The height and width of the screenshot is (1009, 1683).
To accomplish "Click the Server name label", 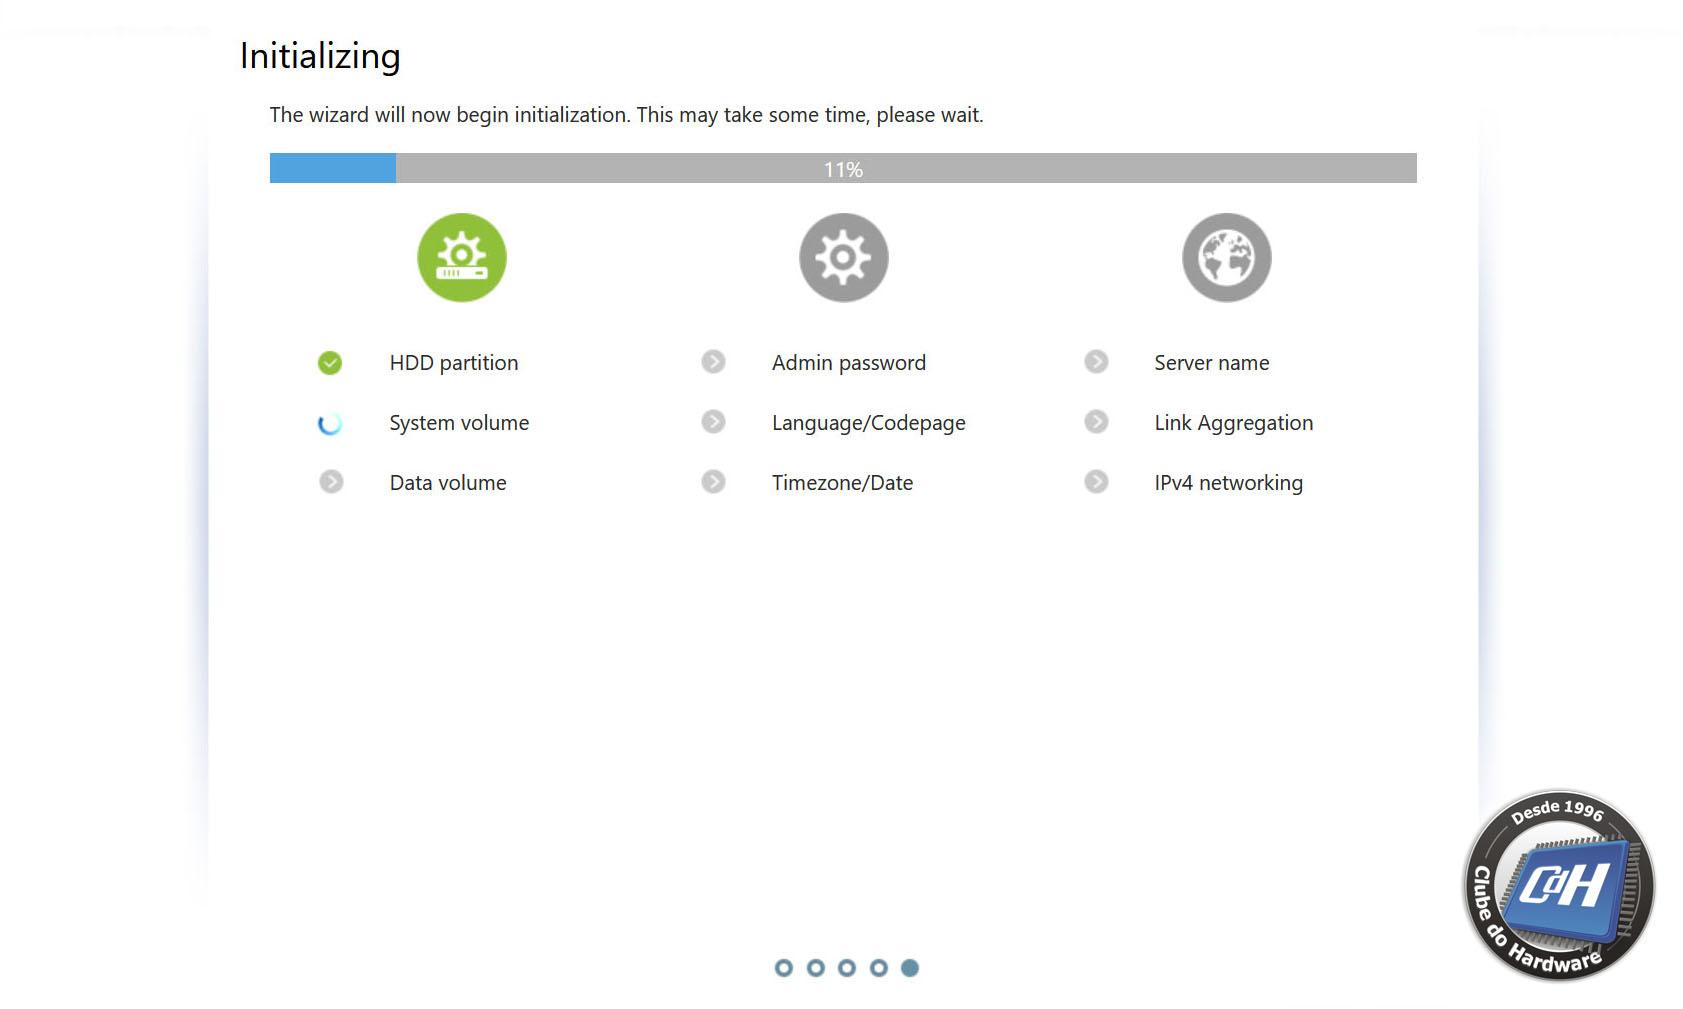I will (x=1212, y=363).
